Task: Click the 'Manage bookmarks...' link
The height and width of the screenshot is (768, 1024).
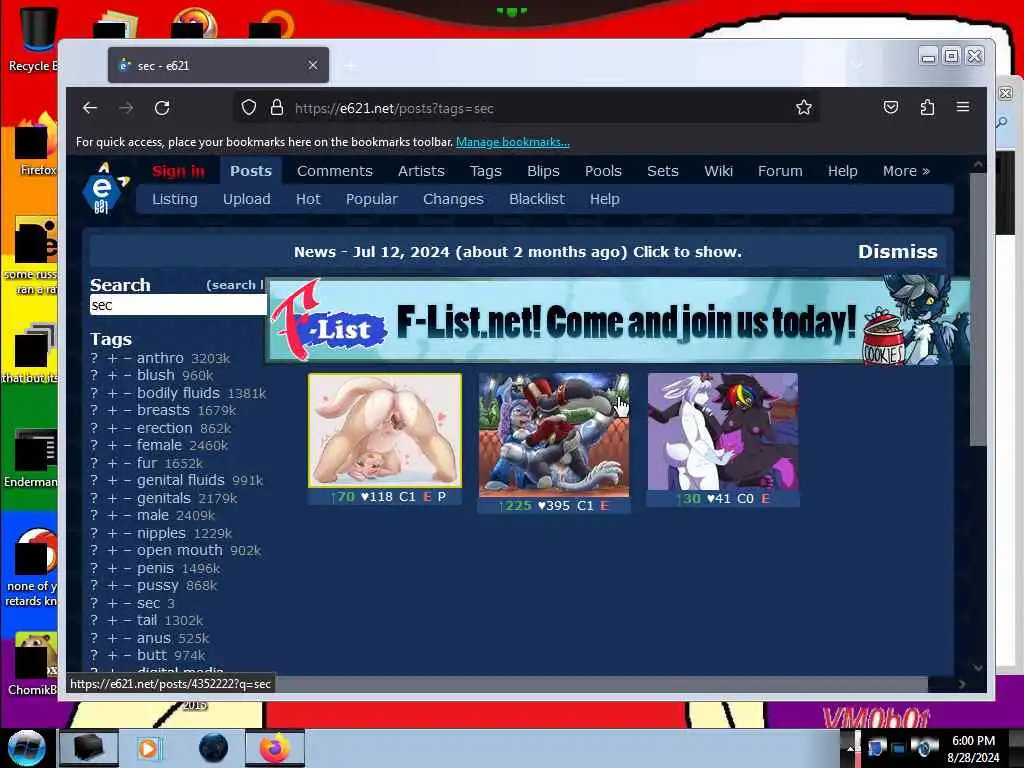Action: pyautogui.click(x=513, y=142)
